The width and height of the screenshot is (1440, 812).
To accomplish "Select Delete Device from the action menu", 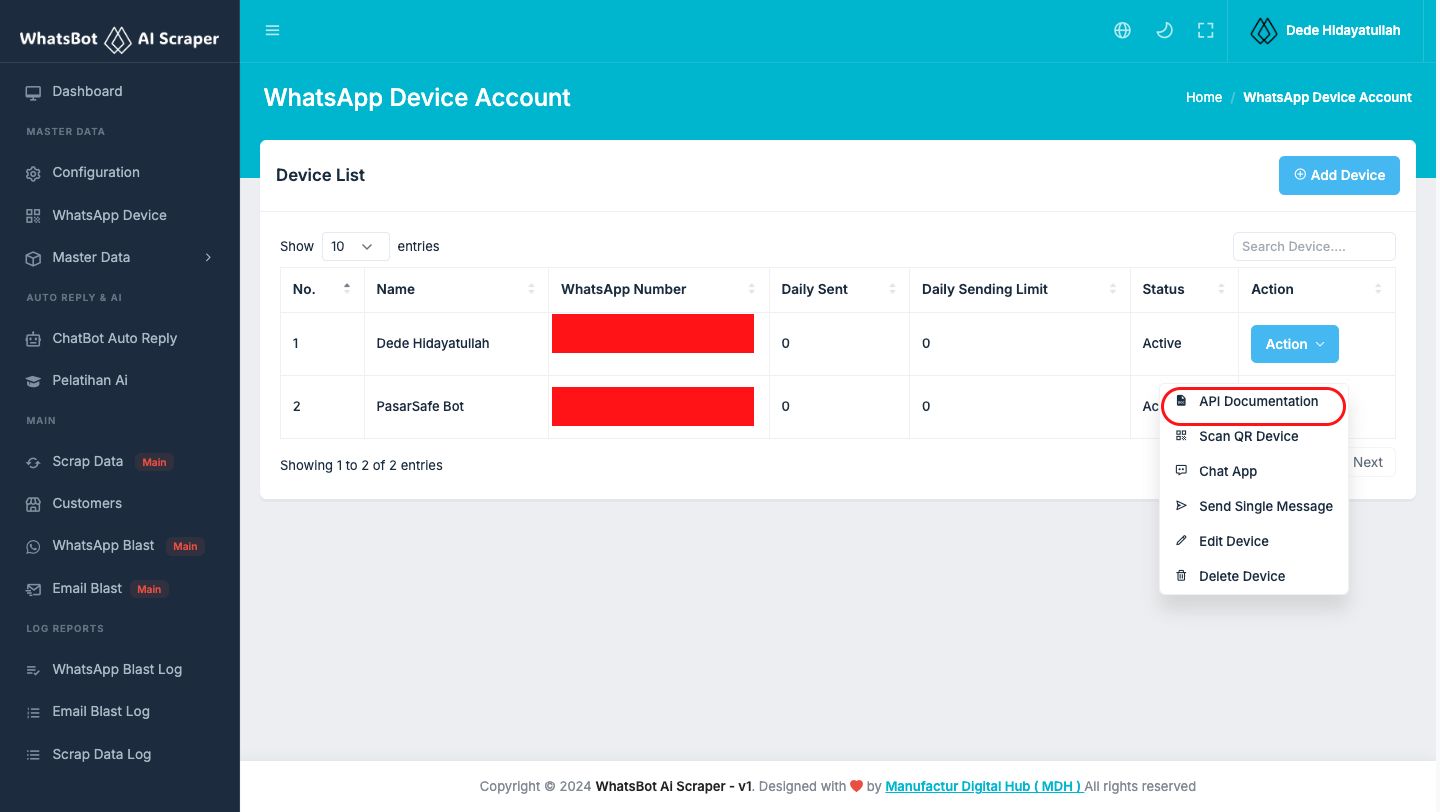I will click(1241, 576).
